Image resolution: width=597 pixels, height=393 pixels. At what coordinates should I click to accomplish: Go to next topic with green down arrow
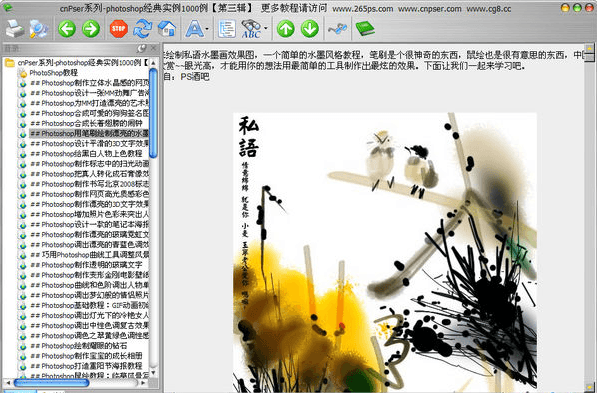310,29
